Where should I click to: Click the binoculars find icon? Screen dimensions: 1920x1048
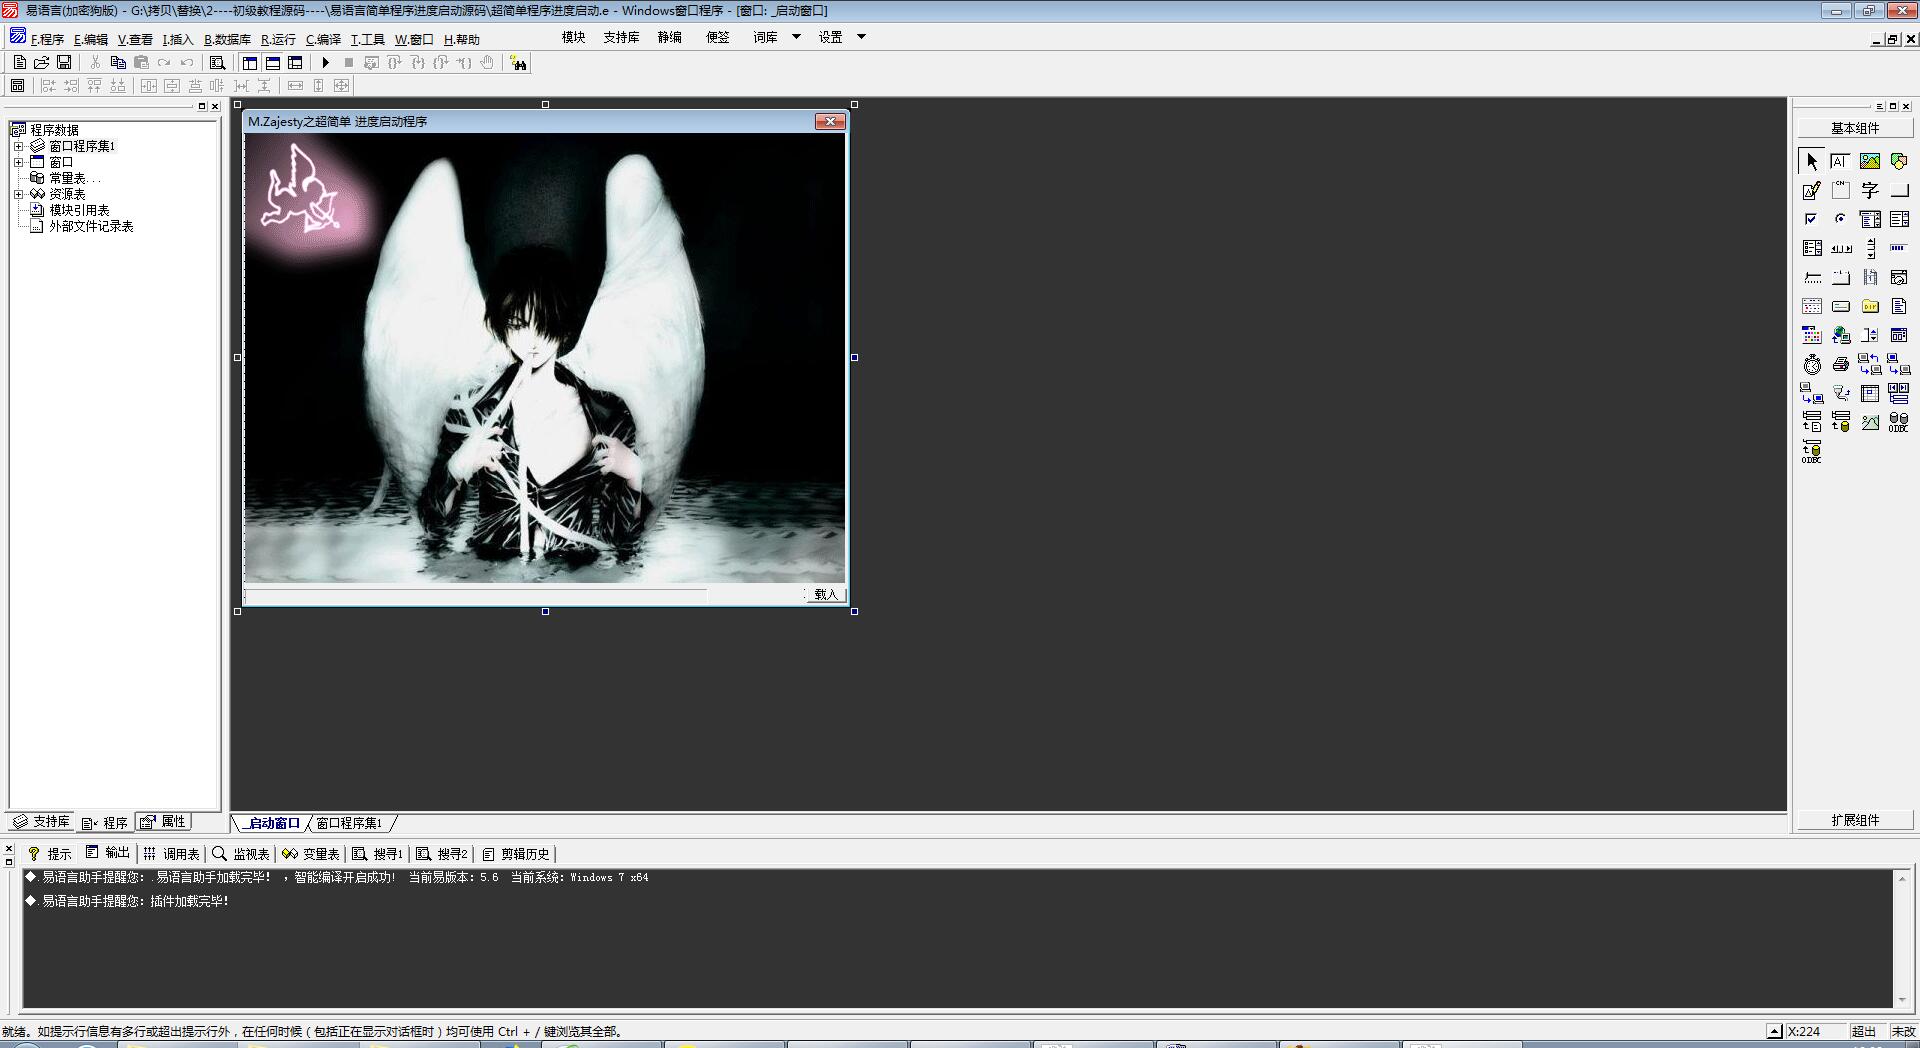(518, 63)
